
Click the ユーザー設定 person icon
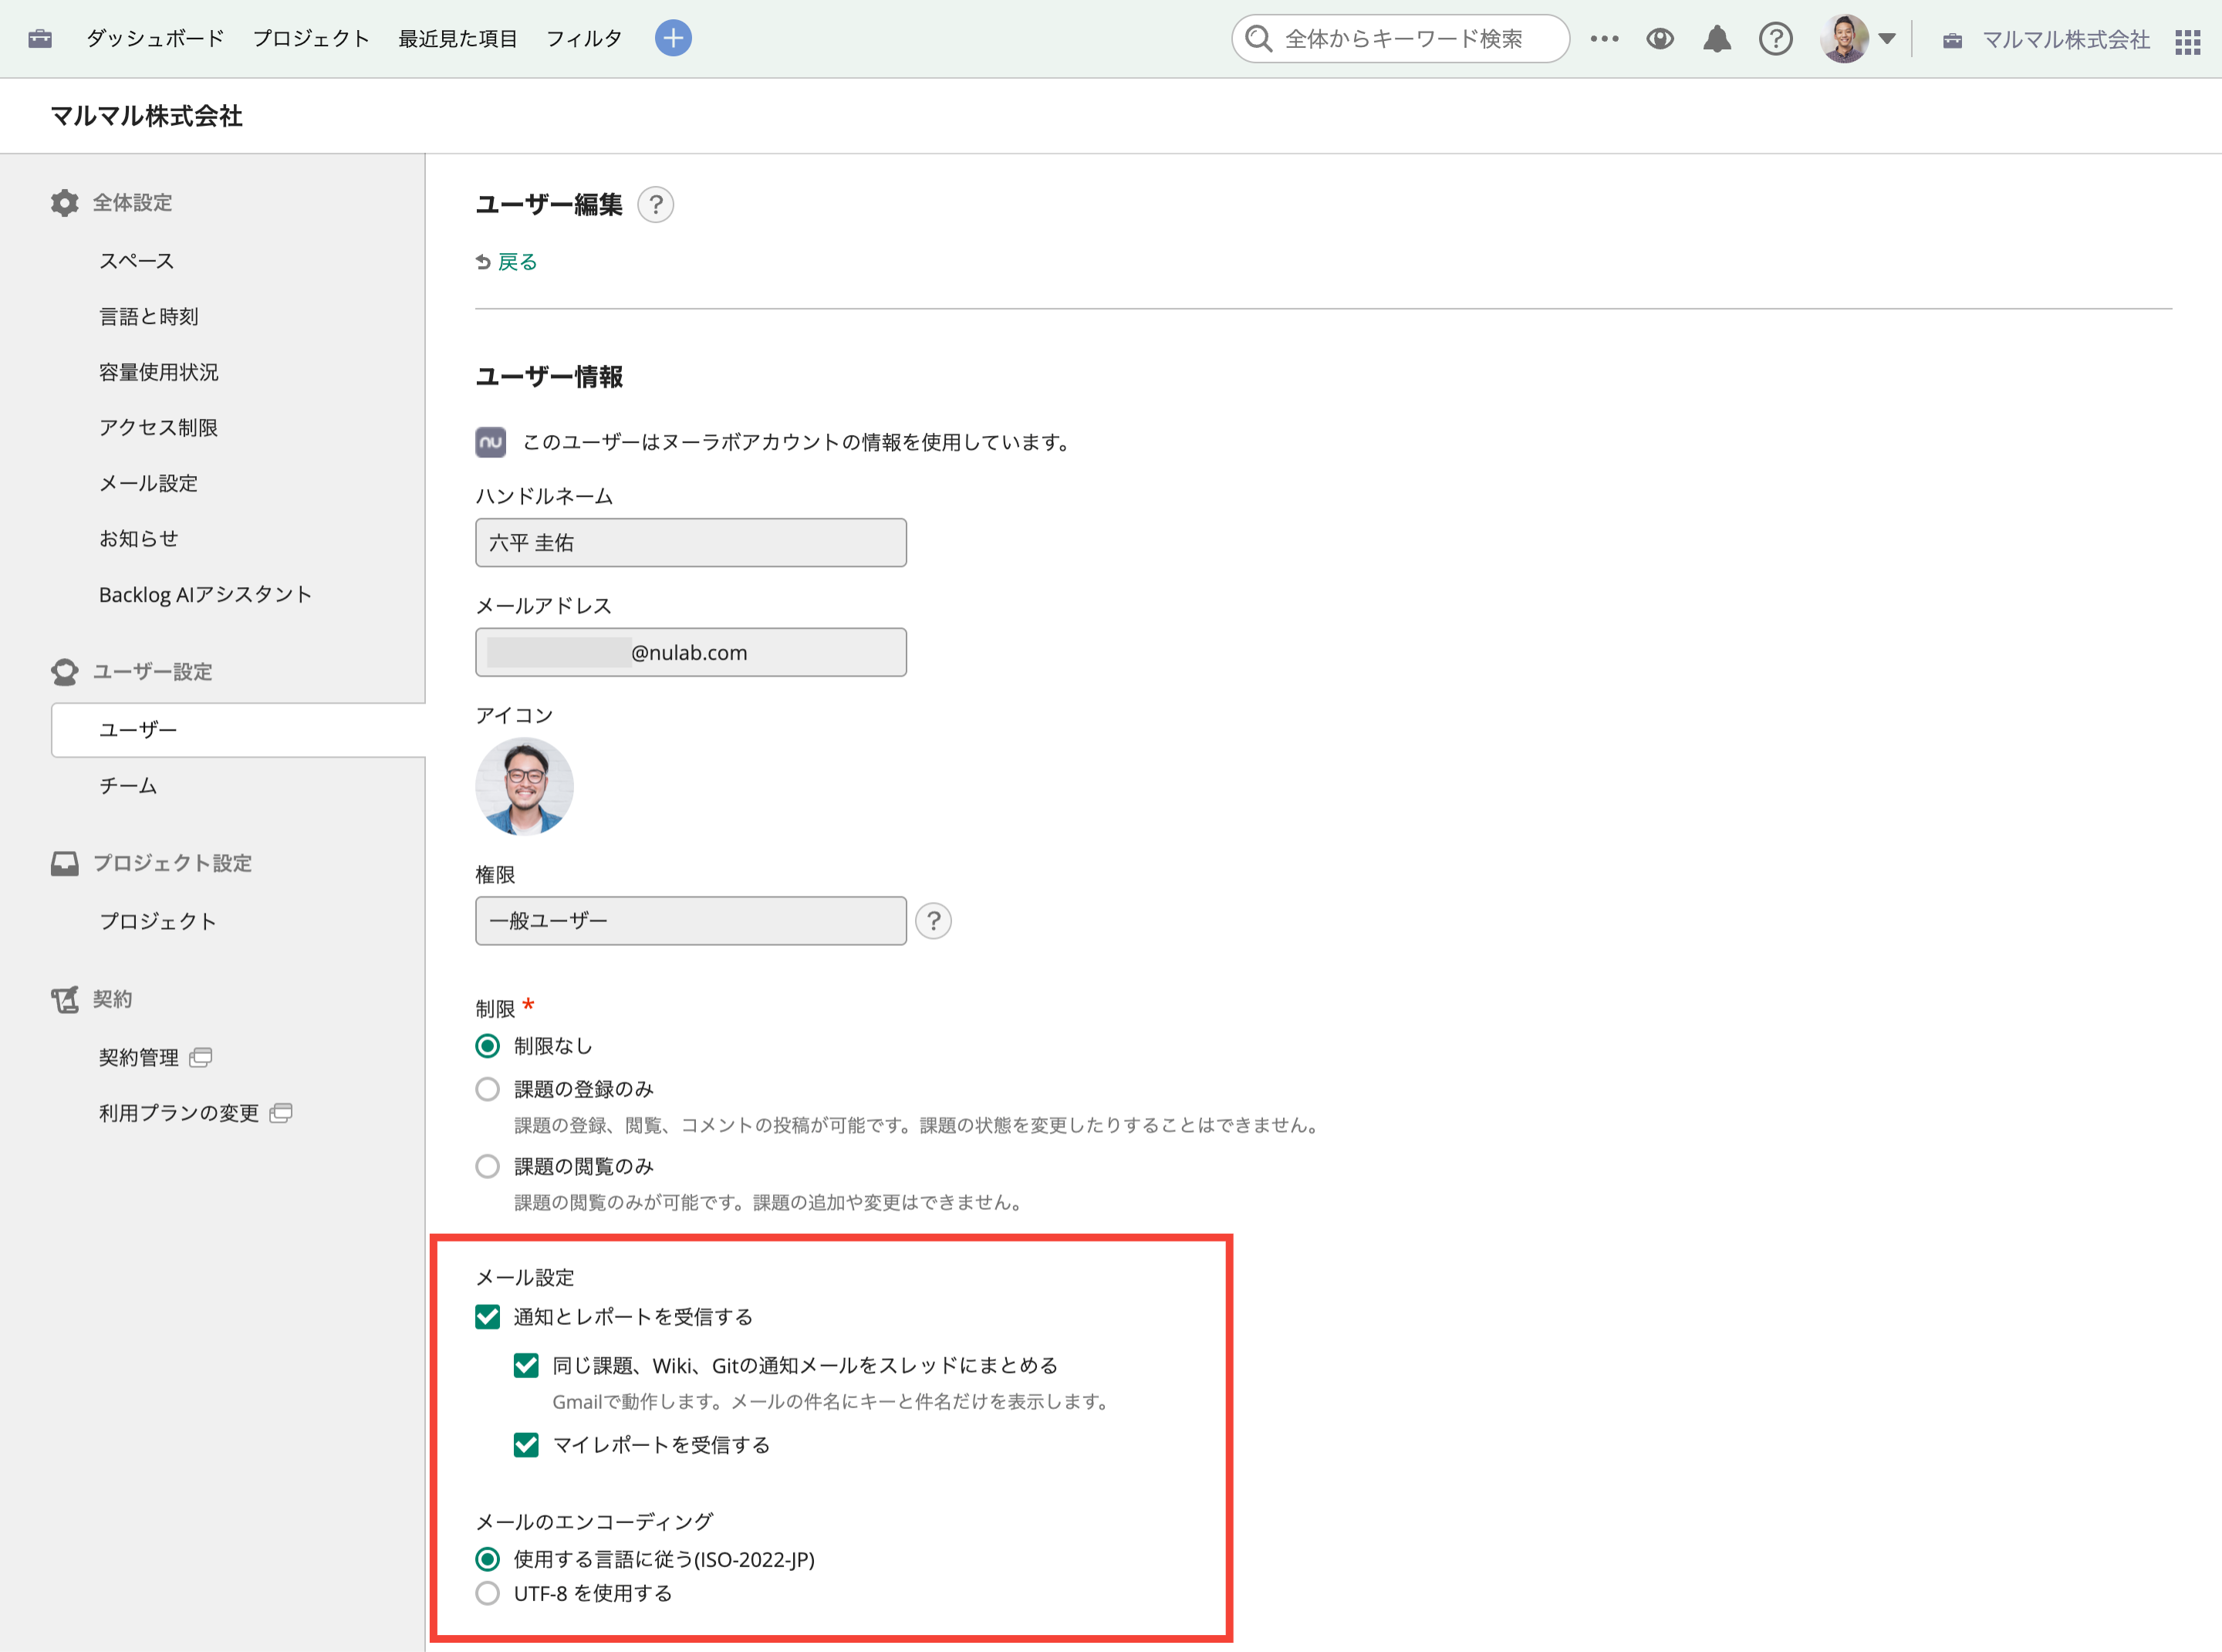pos(64,672)
